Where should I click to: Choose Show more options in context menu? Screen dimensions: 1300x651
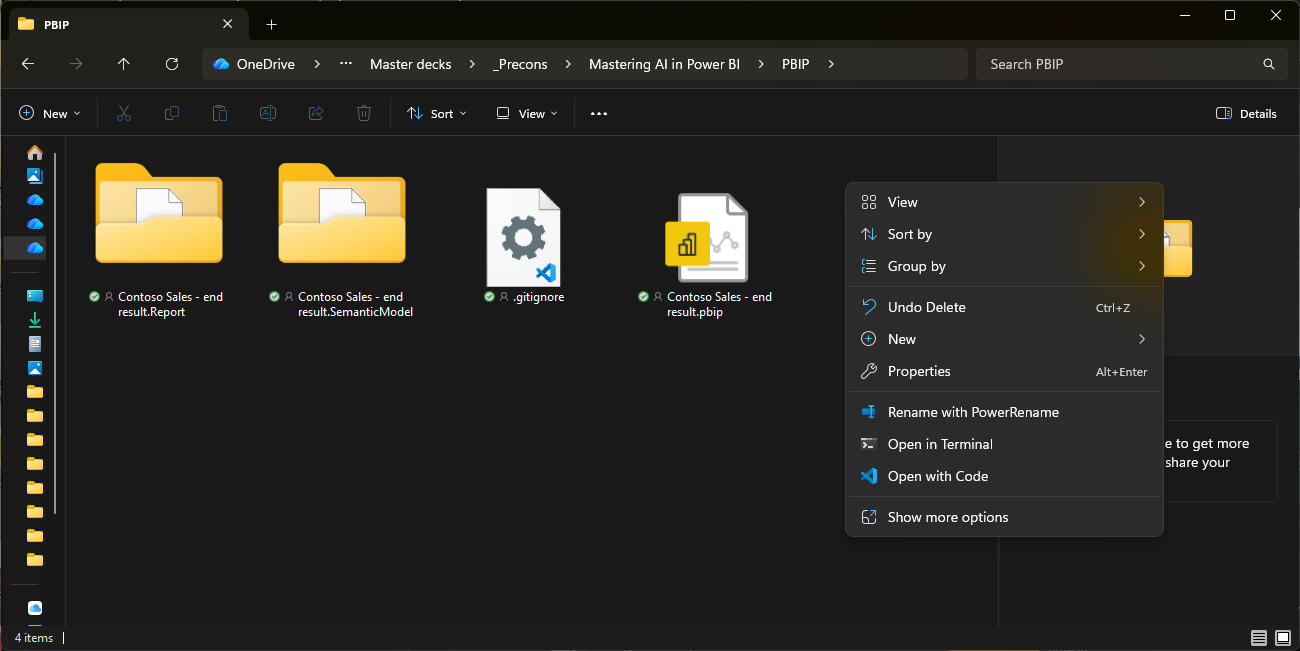pyautogui.click(x=947, y=517)
